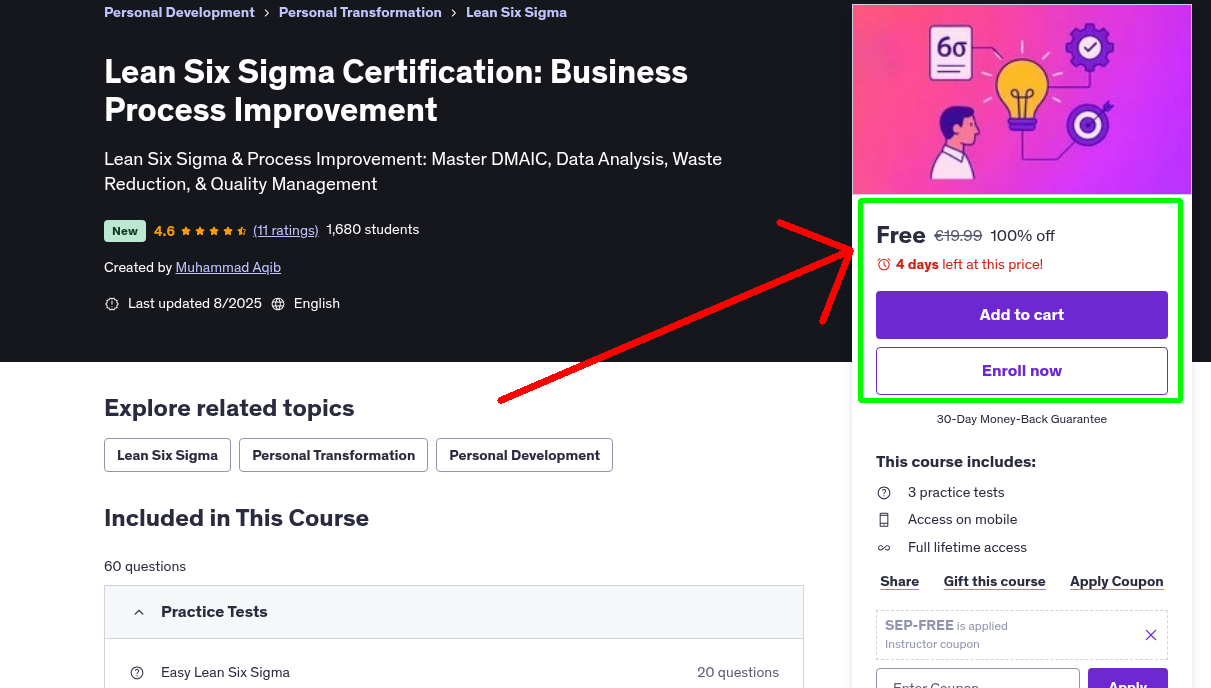Image resolution: width=1211 pixels, height=688 pixels.
Task: Click the Full lifetime access text
Action: point(967,548)
